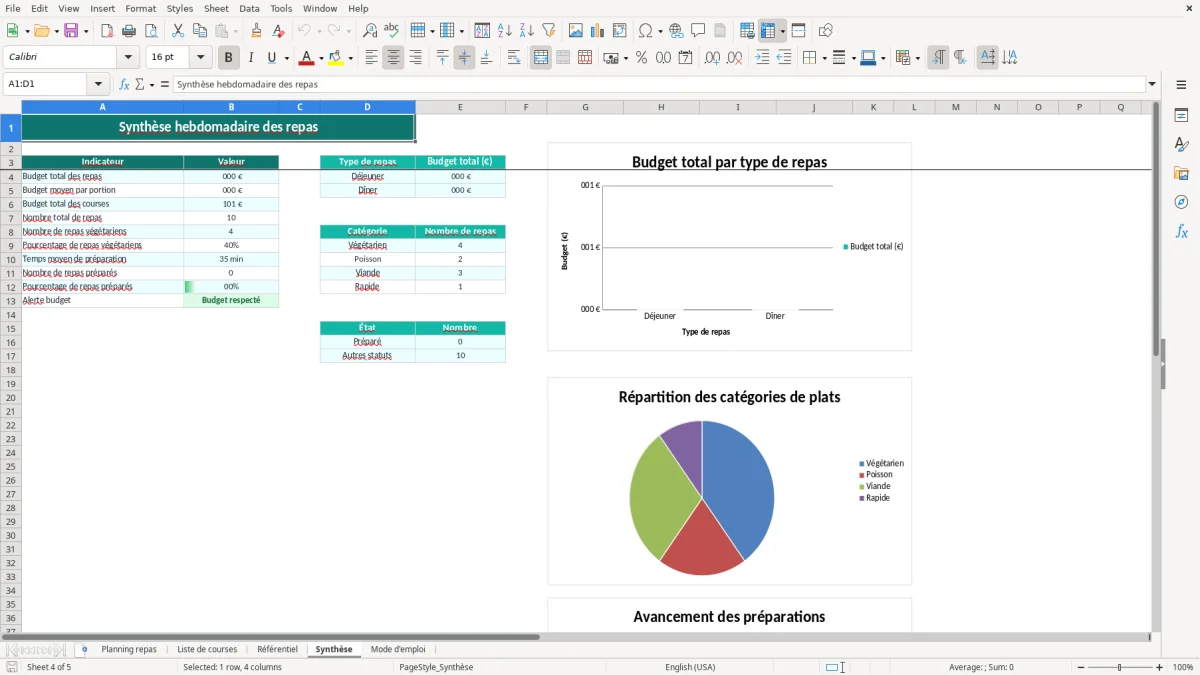Click the Print icon
1200x675 pixels.
pyautogui.click(x=129, y=31)
